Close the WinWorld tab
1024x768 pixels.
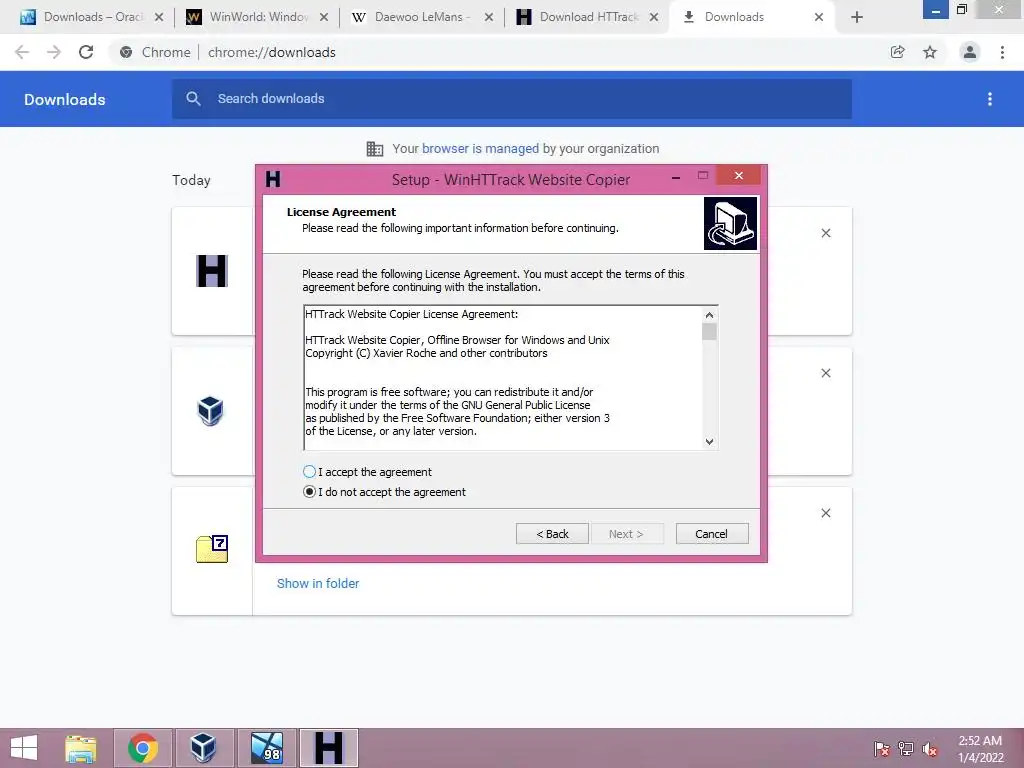tap(324, 18)
